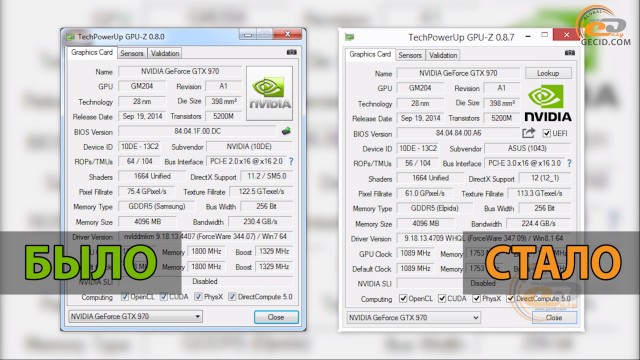
Task: Toggle CUDA checkbox in GPU-Z 0.8.7
Action: pyautogui.click(x=442, y=299)
